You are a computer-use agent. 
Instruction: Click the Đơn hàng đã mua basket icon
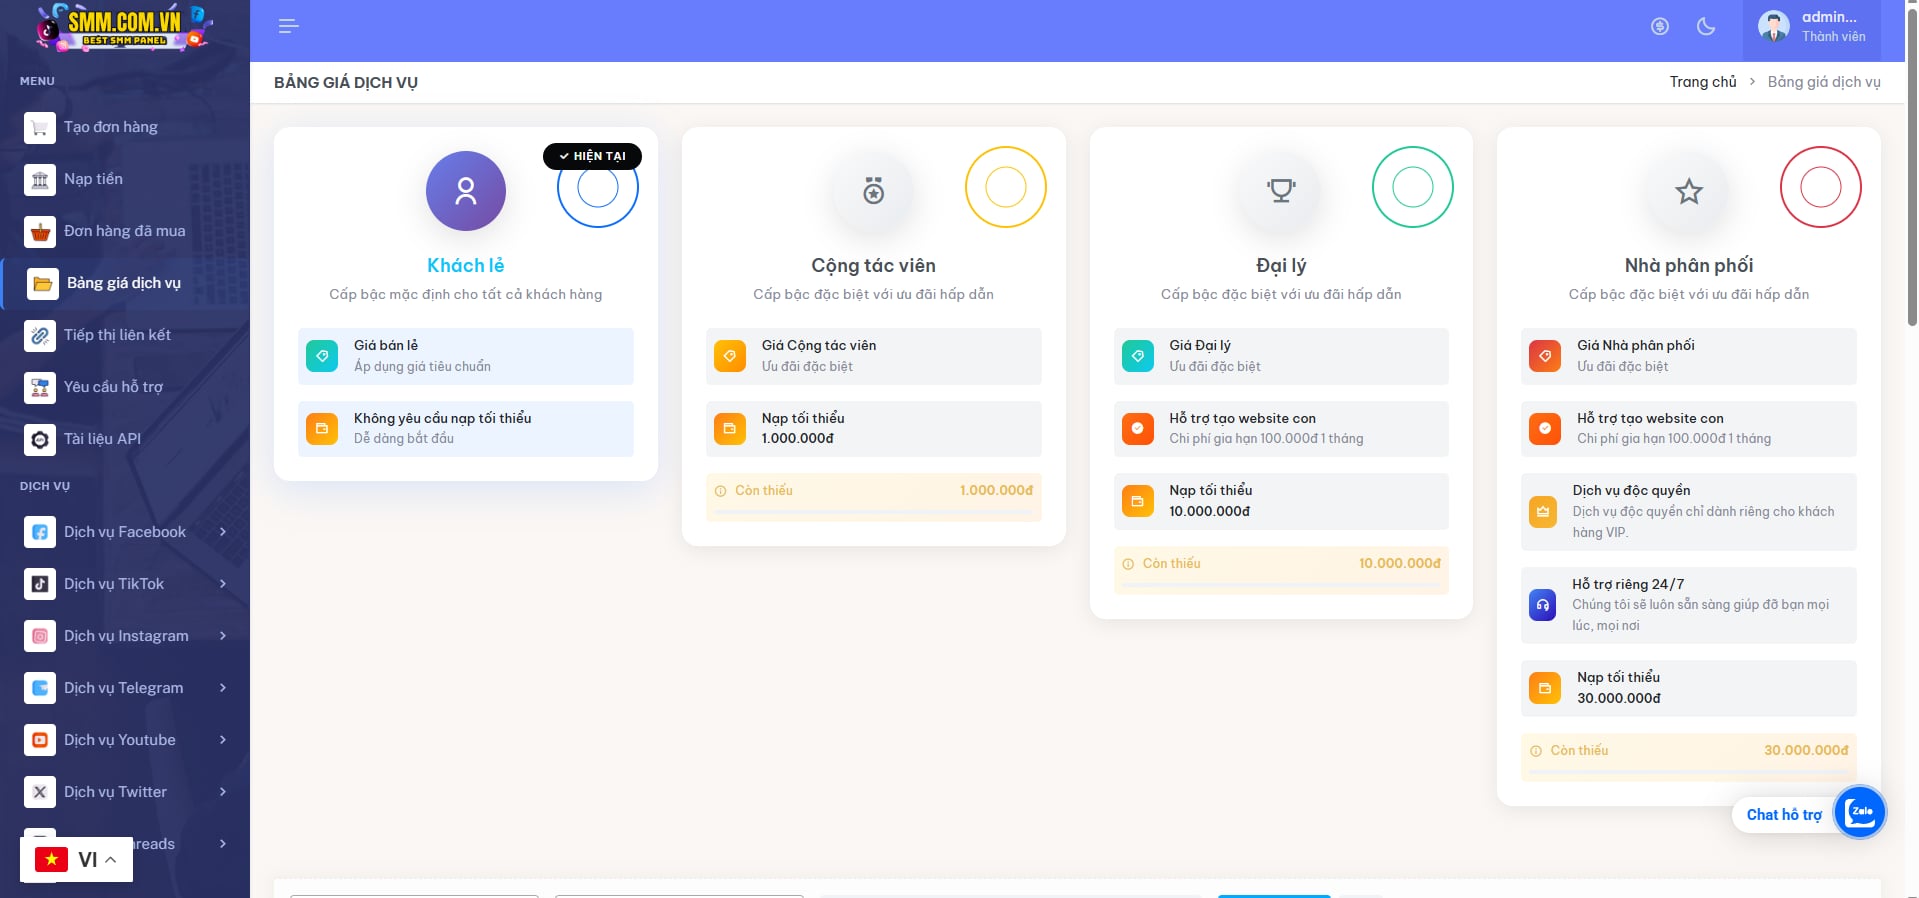pos(40,231)
